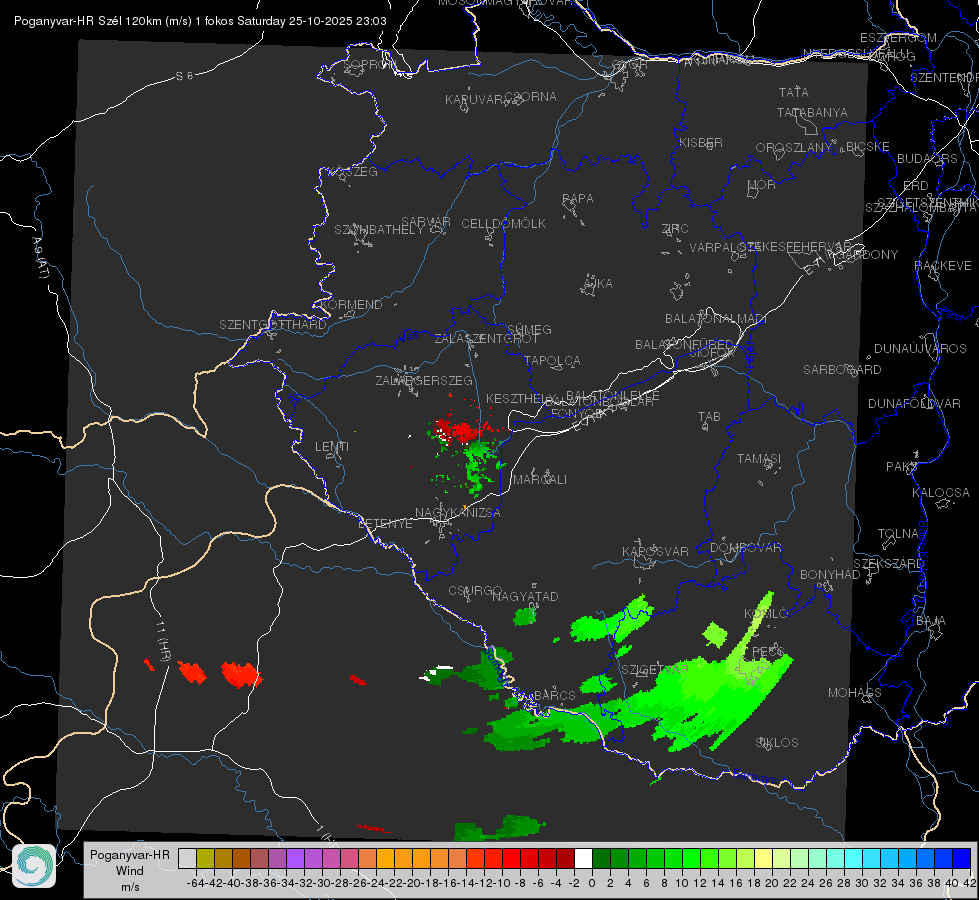Click the ZIRC label
Image resolution: width=979 pixels, height=900 pixels.
click(x=675, y=229)
